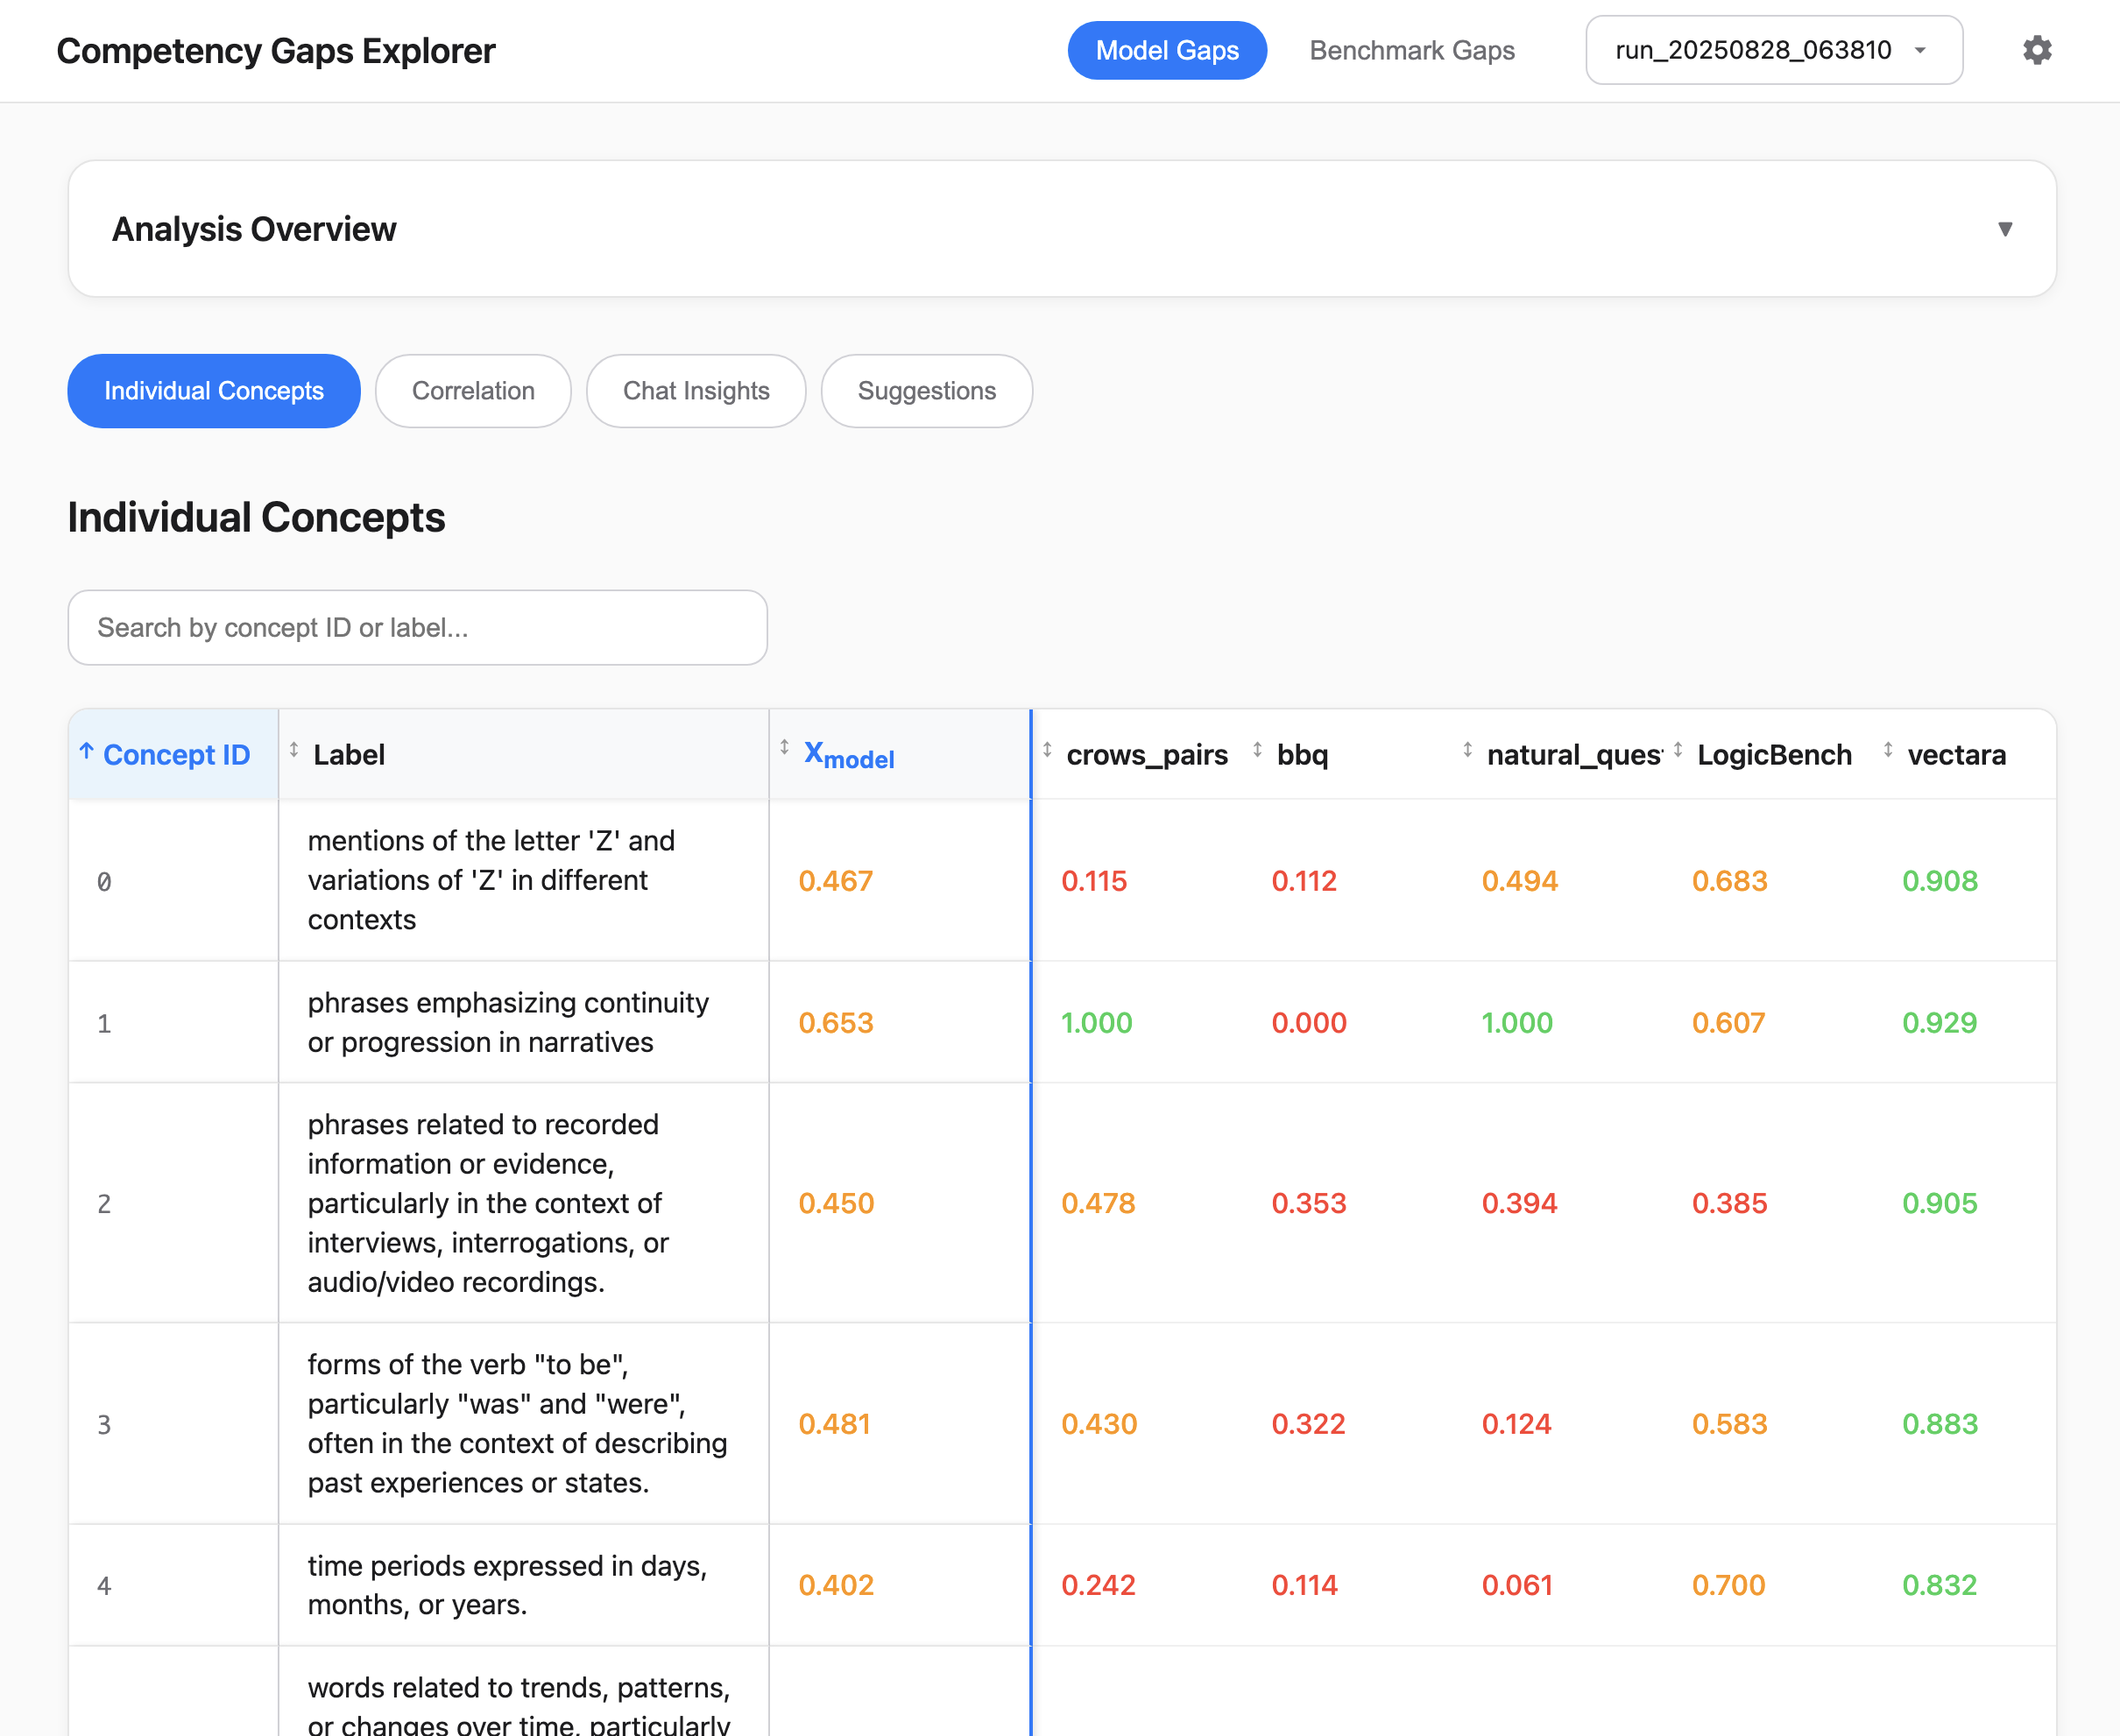Go to the Suggestions tab
The height and width of the screenshot is (1736, 2120).
(x=926, y=391)
